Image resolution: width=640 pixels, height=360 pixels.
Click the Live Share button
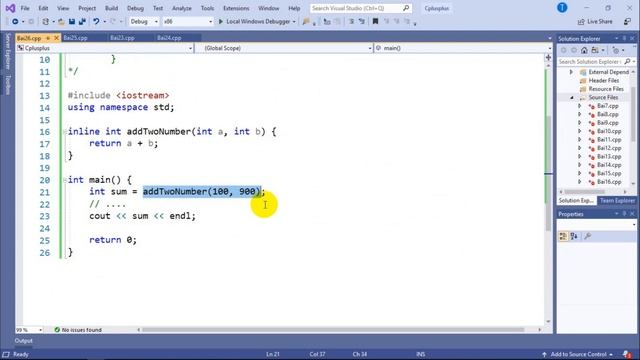click(x=595, y=22)
